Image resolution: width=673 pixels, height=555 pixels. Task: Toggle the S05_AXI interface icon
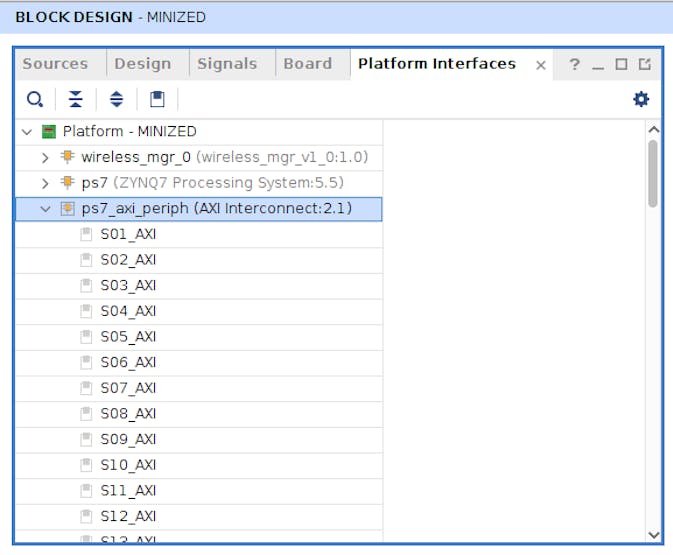[86, 337]
